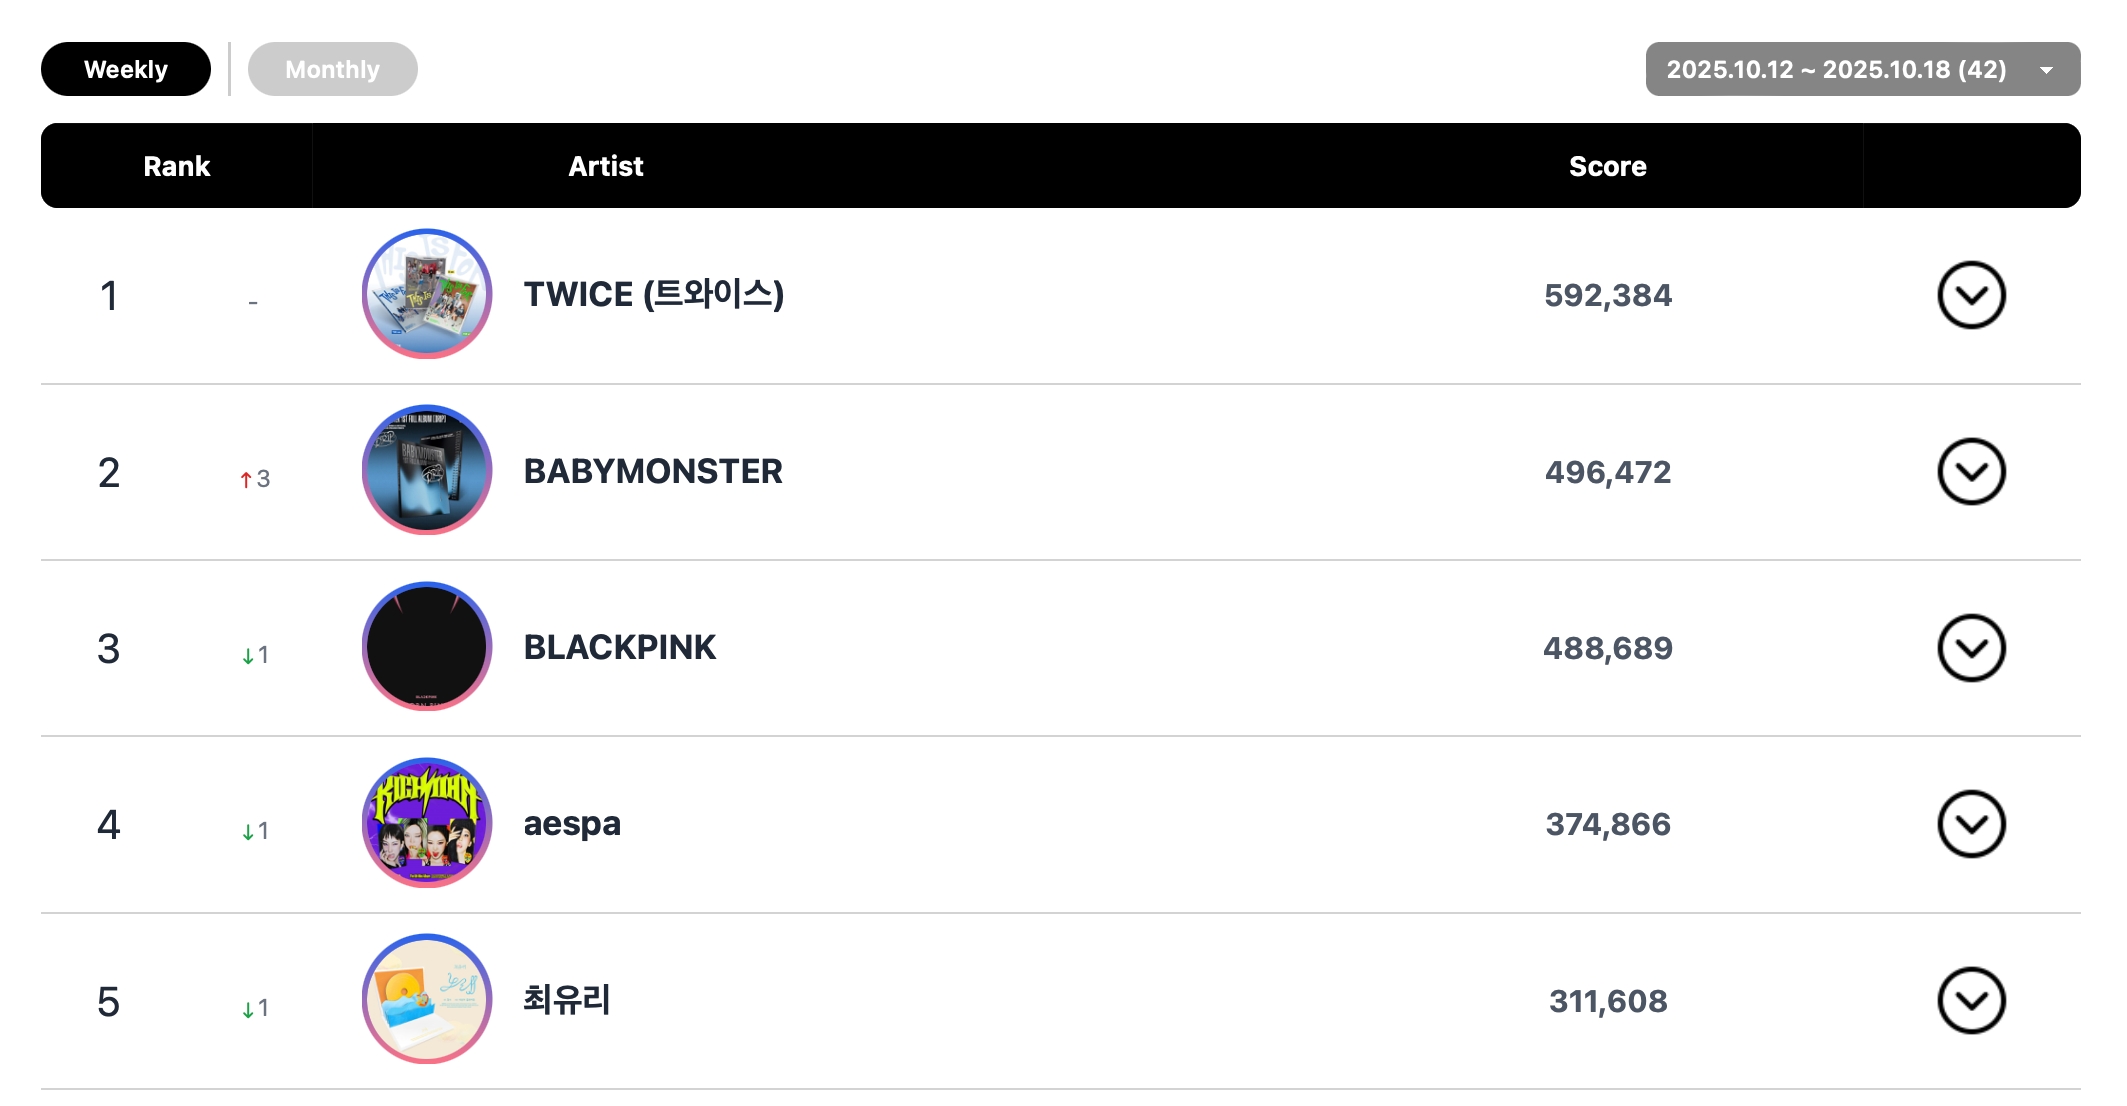
Task: Open the TWICE (트와이스) artist name
Action: (653, 294)
